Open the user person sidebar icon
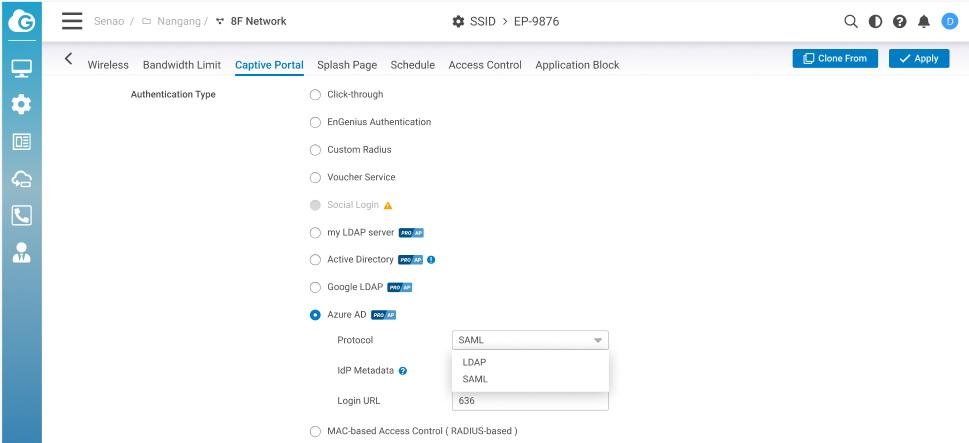Viewport: 969px width, 443px height. [x=22, y=253]
